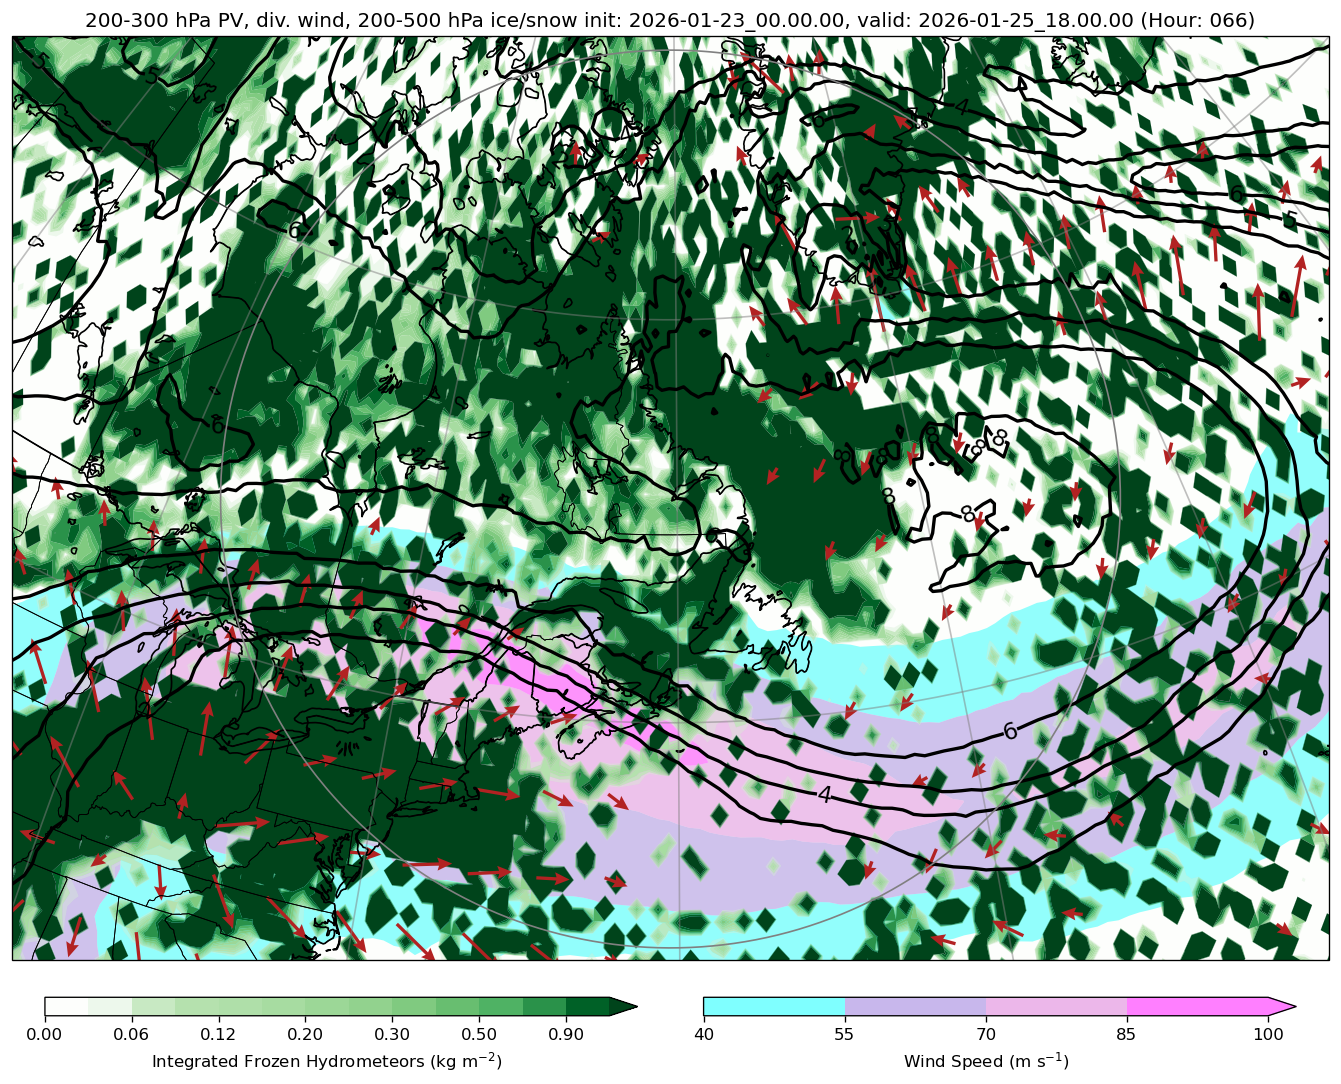The image size is (1341, 1084).
Task: Click the 'Integrated Frozen Hydrometeors' axis label
Action: 327,1061
